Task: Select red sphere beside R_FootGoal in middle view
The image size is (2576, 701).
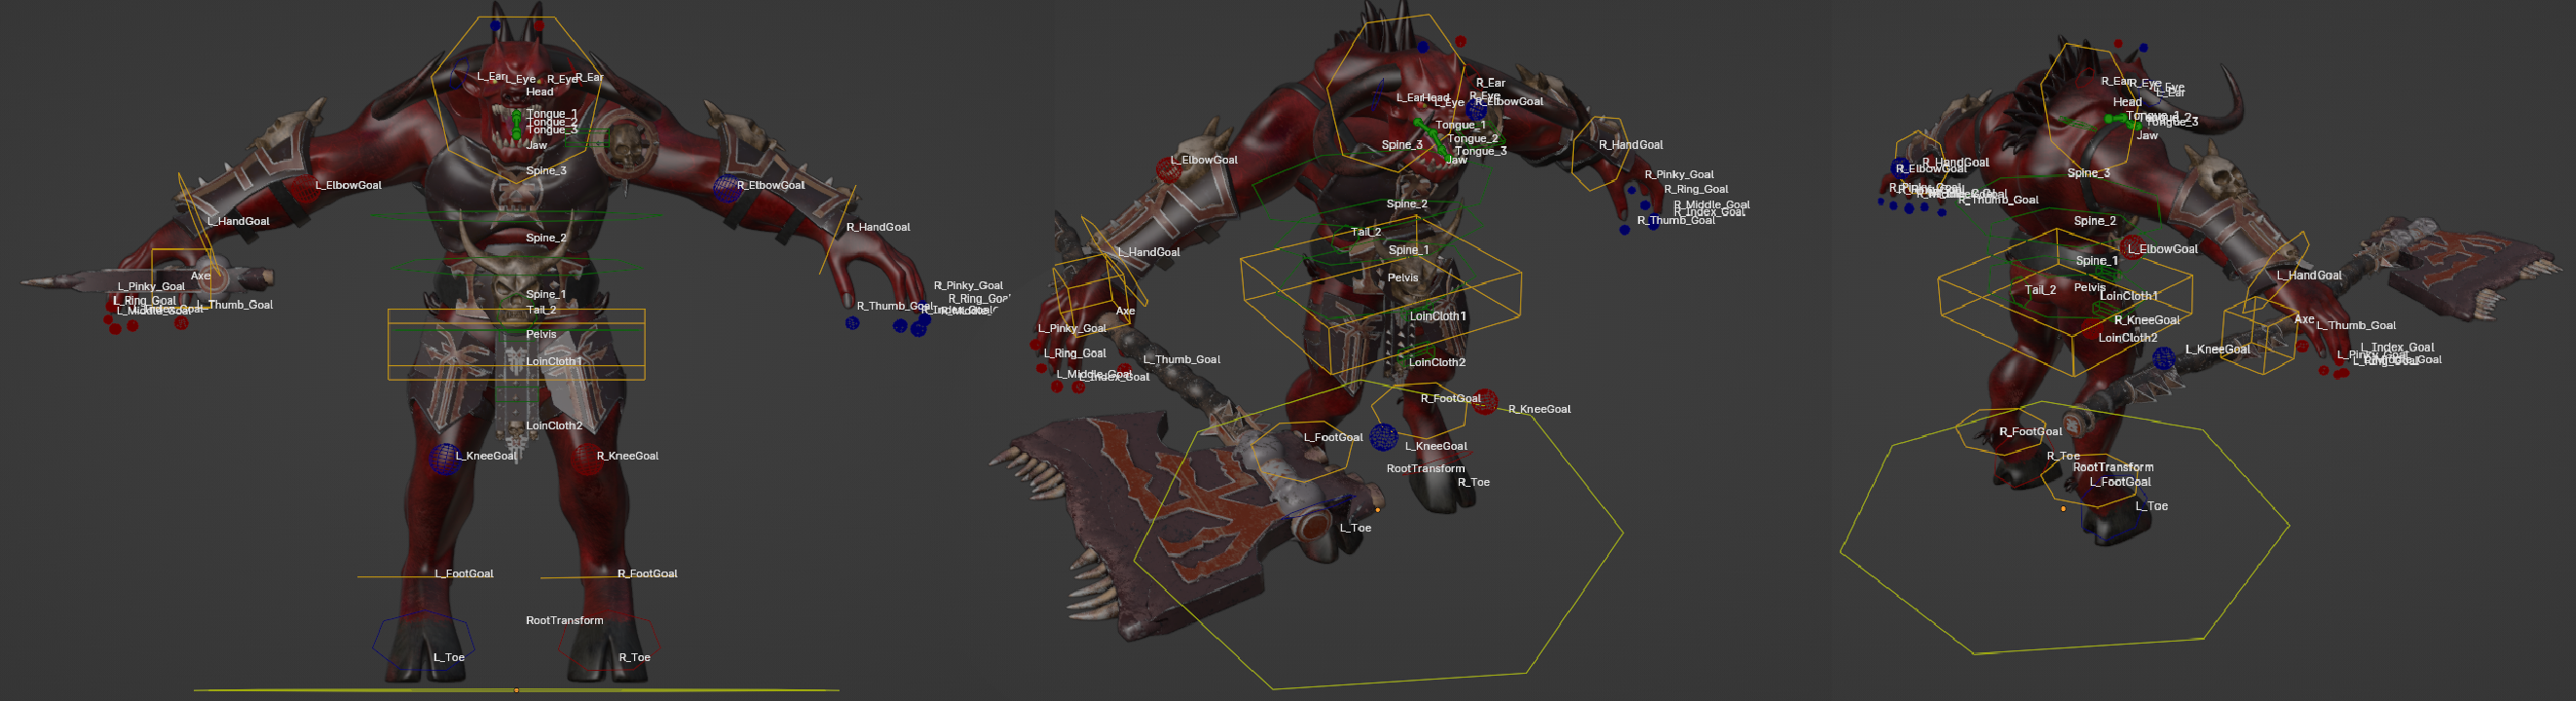Action: (1485, 402)
